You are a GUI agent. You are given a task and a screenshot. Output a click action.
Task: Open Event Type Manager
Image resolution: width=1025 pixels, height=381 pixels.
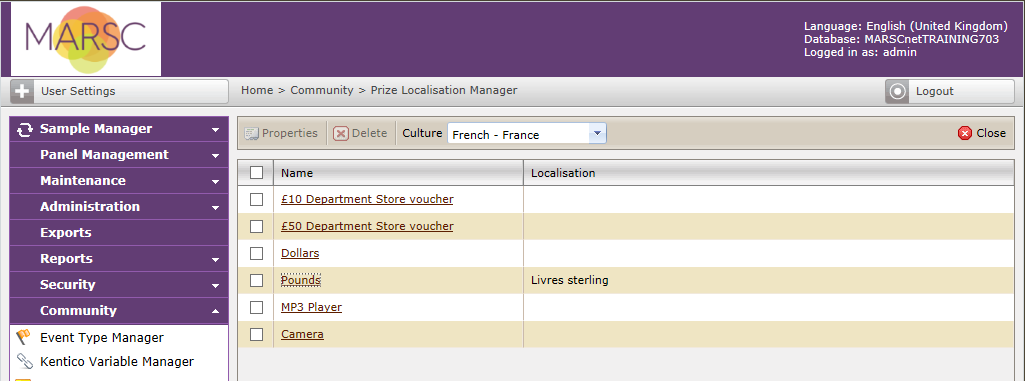pyautogui.click(x=101, y=338)
